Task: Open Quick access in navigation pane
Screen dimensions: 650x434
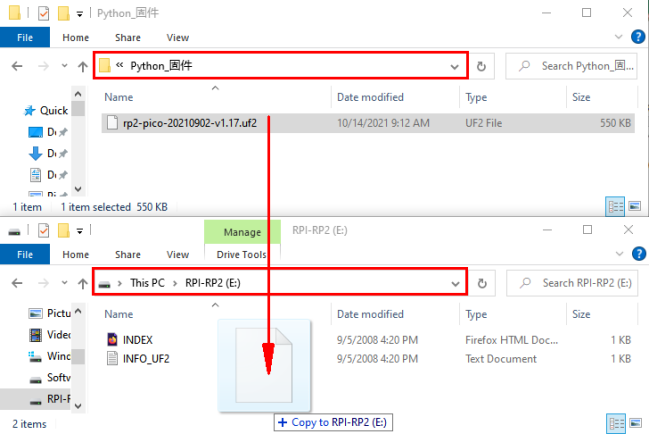Action: coord(46,111)
